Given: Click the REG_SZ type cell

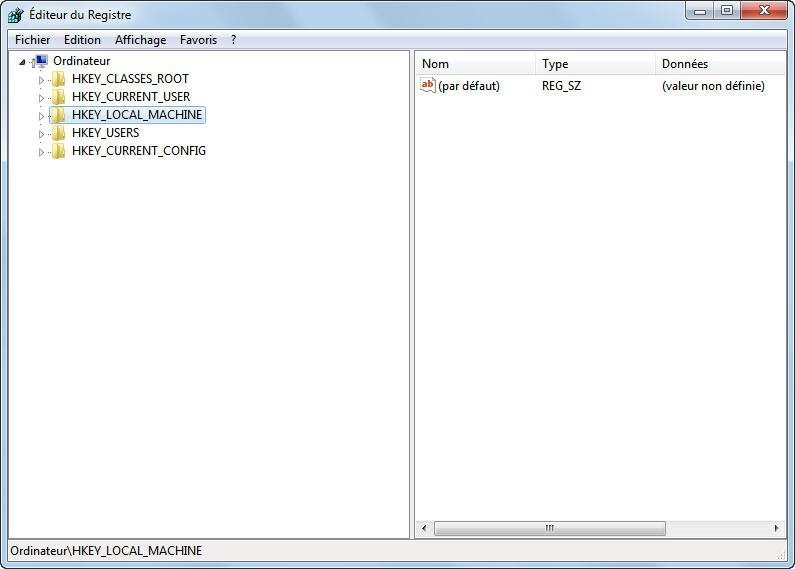Looking at the screenshot, I should [561, 86].
